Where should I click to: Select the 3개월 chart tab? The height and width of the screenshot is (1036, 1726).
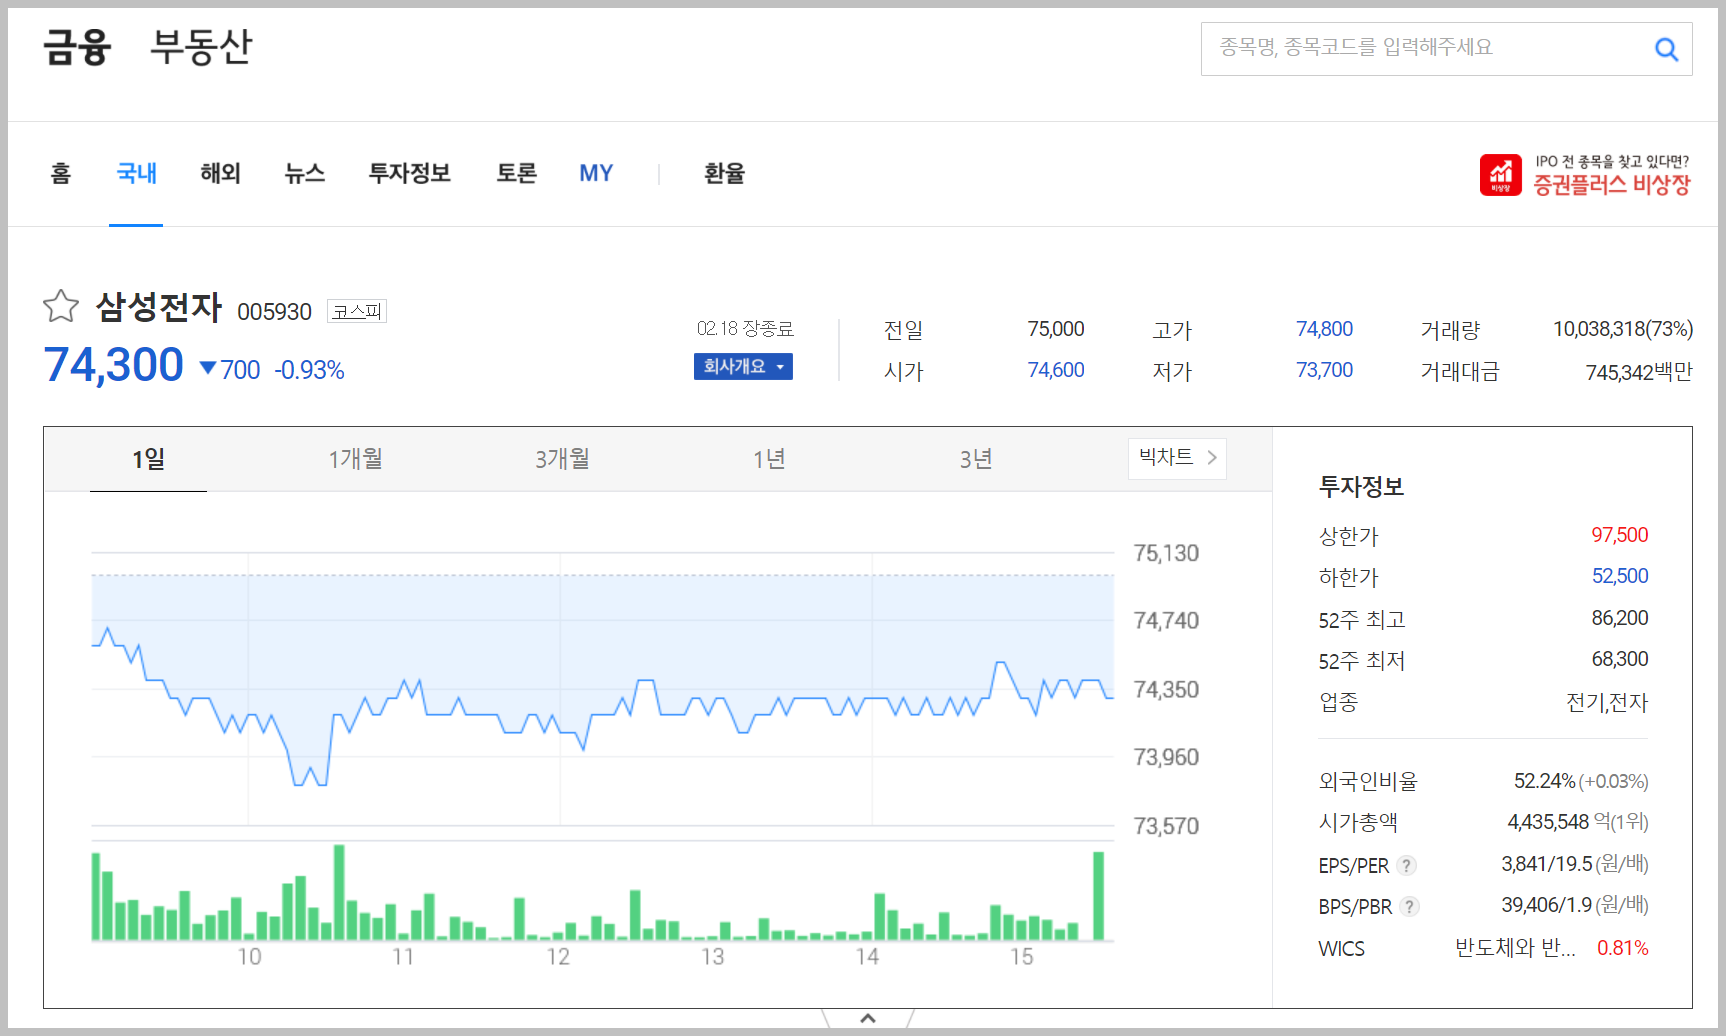[562, 459]
